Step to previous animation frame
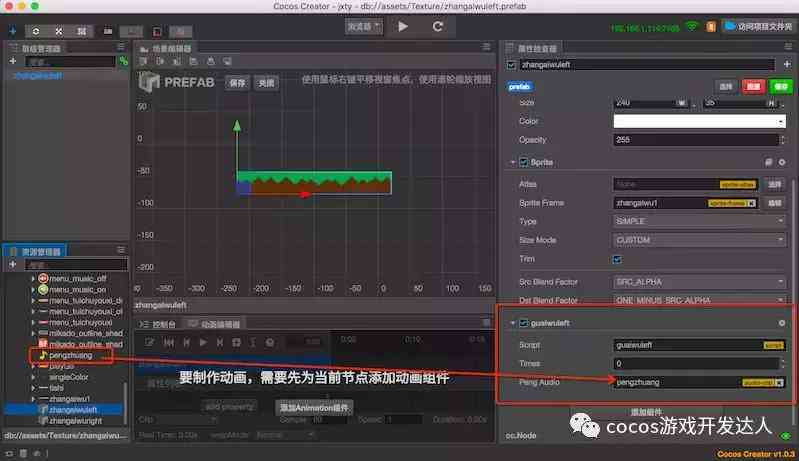 click(186, 343)
